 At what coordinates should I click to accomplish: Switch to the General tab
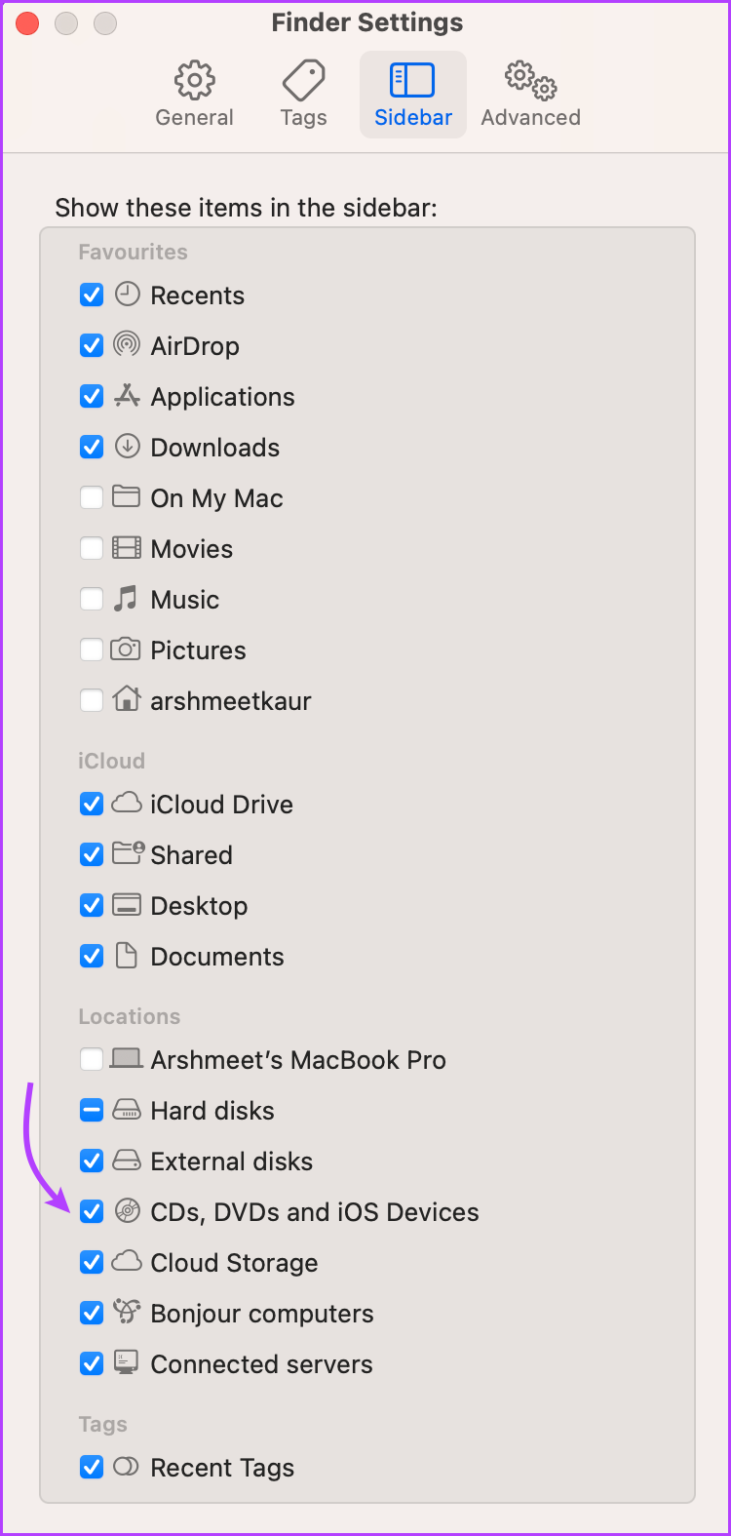(194, 93)
